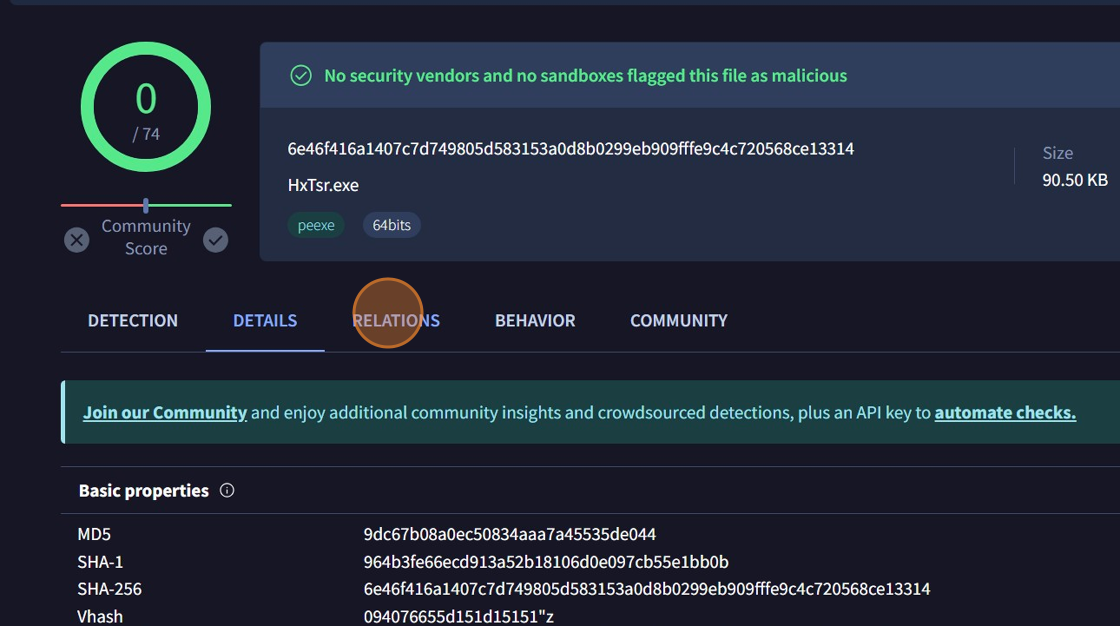Click the community score downvote X icon
1120x626 pixels.
pos(77,240)
